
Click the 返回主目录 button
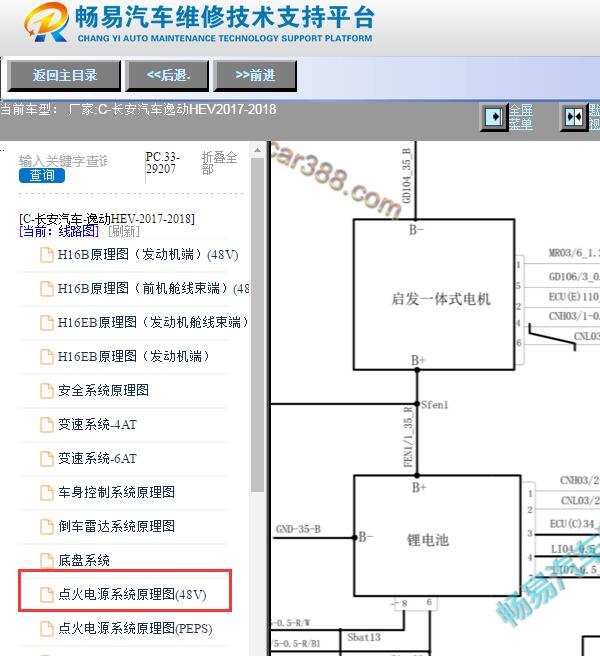tap(64, 76)
